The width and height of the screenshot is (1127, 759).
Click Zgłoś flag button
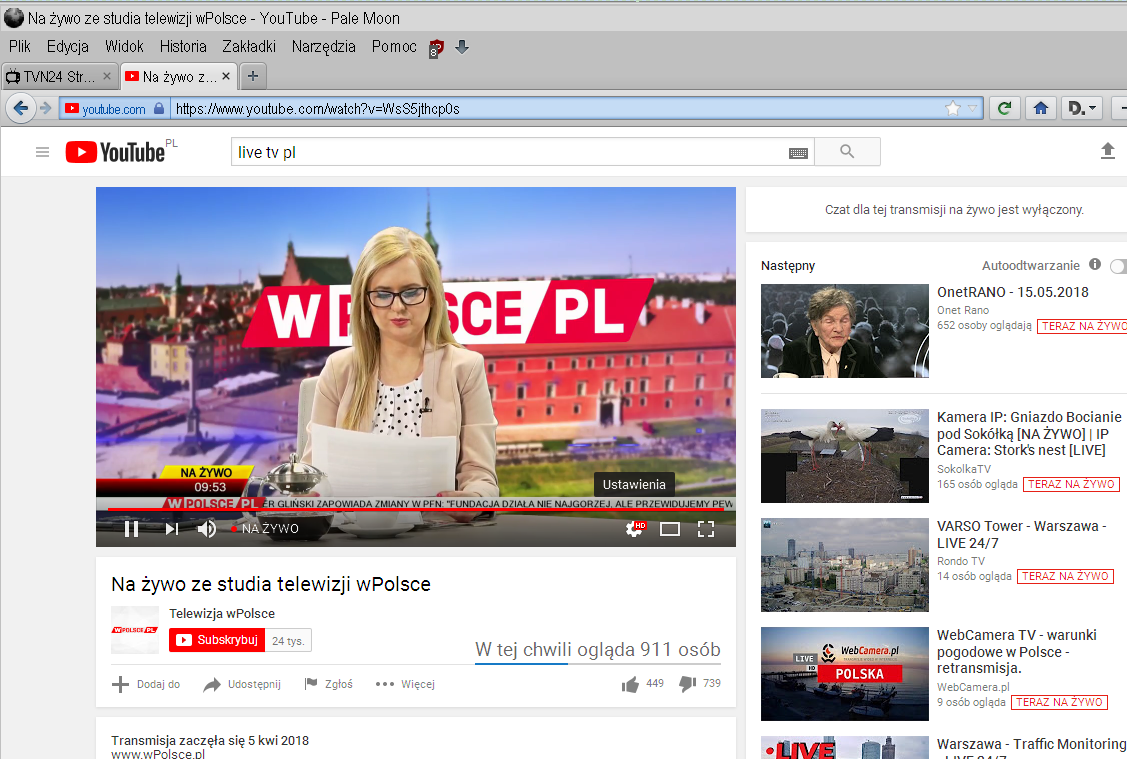coord(328,684)
